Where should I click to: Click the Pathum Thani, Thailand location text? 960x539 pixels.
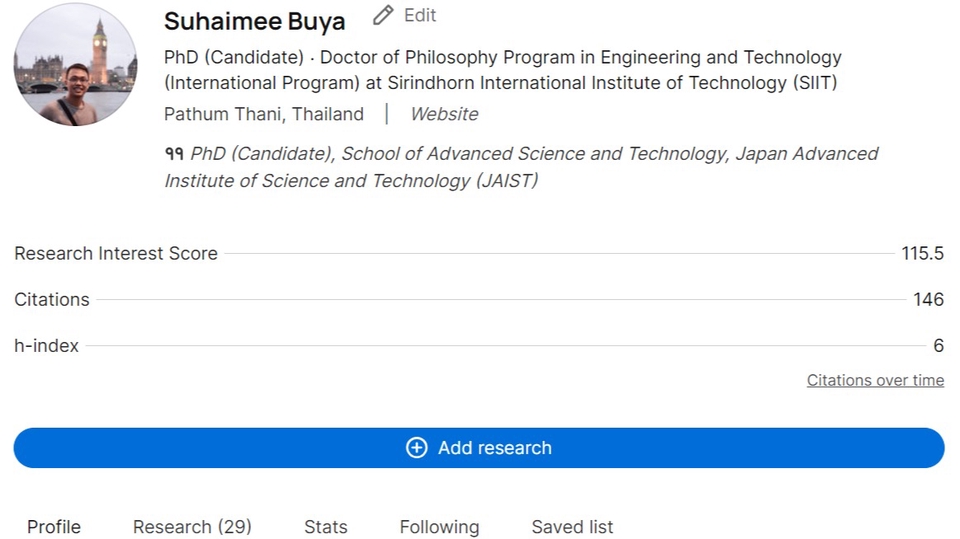click(x=264, y=114)
